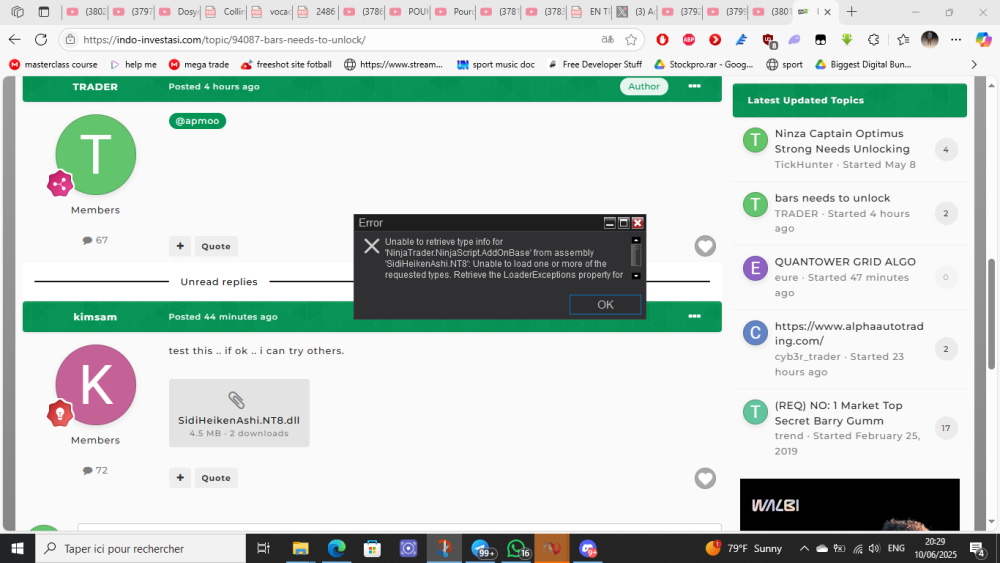Expand the bookmarks bar overflow chevron
The width and height of the screenshot is (1000, 563).
[974, 64]
